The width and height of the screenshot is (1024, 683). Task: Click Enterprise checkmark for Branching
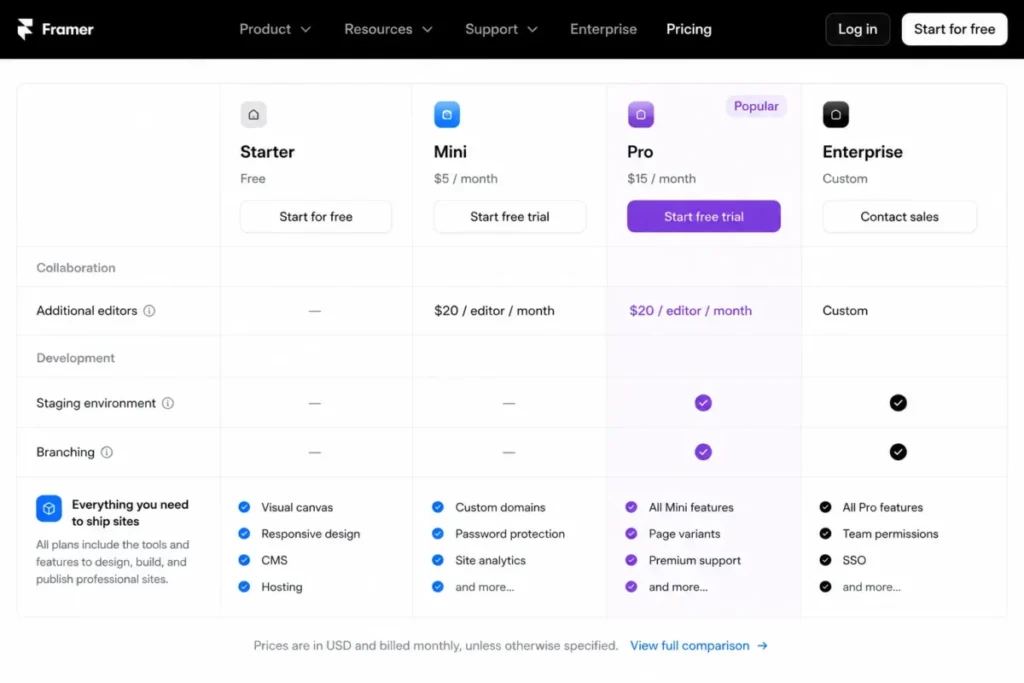[x=898, y=452]
